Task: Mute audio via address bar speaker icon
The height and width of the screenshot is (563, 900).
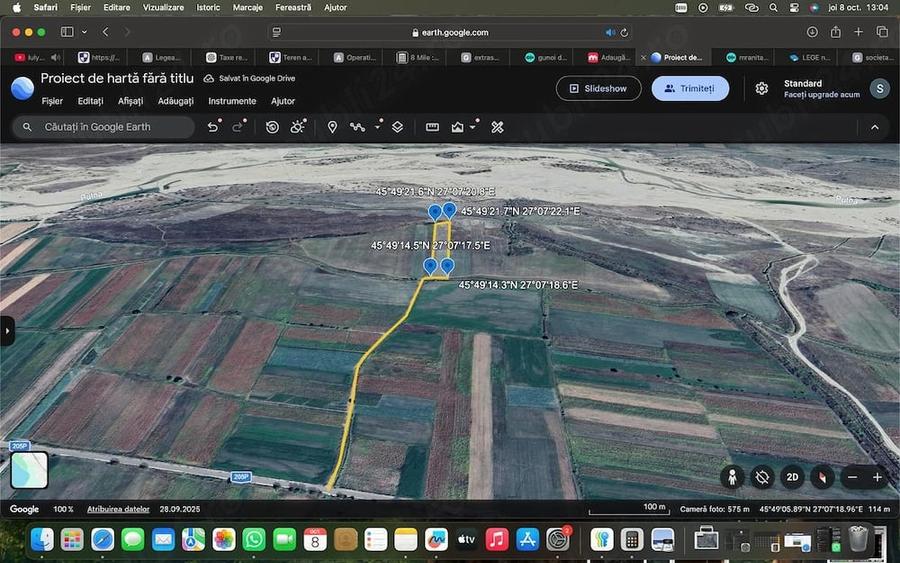Action: pyautogui.click(x=610, y=33)
